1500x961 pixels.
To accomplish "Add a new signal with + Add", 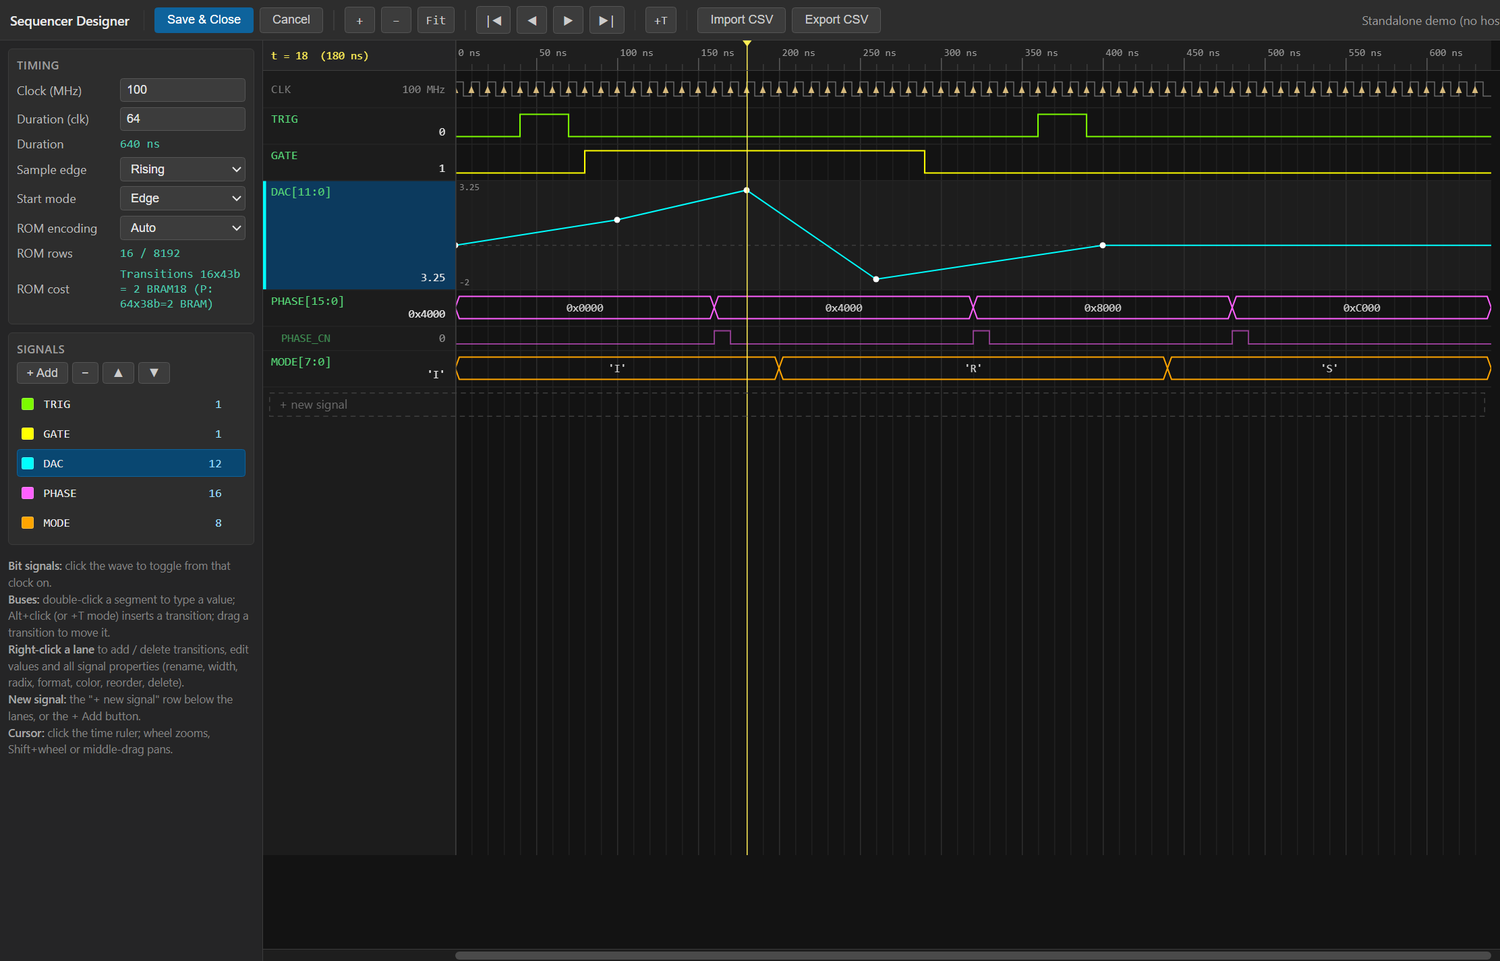I will [x=42, y=373].
